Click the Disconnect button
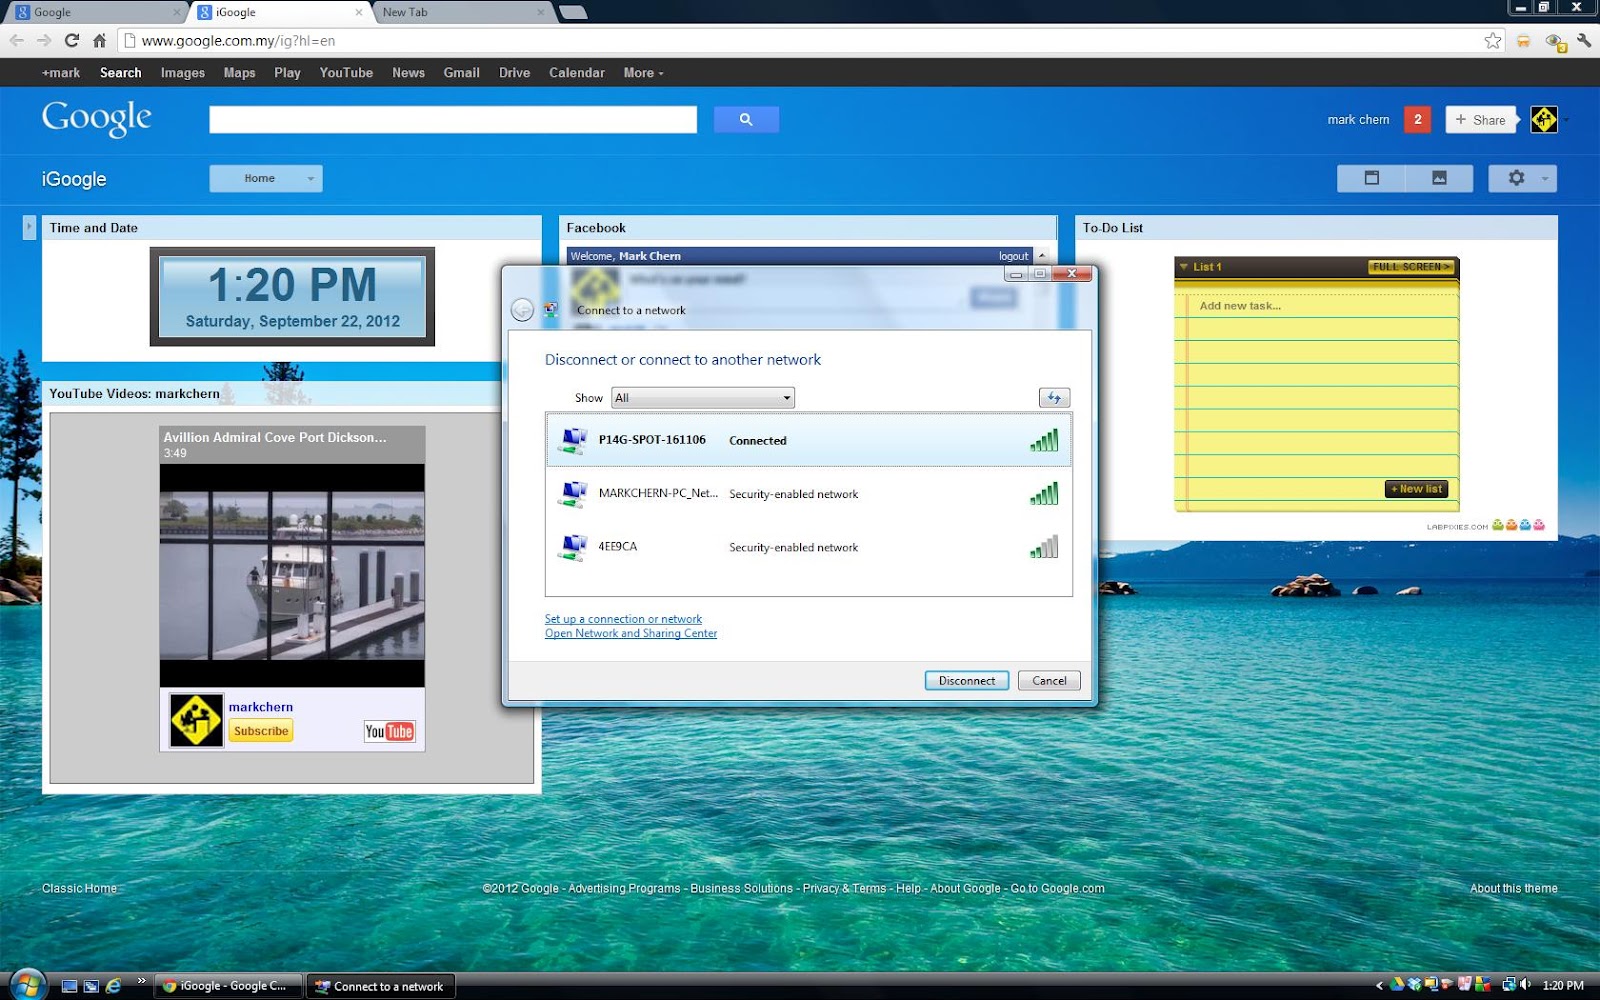The height and width of the screenshot is (1000, 1600). [967, 681]
